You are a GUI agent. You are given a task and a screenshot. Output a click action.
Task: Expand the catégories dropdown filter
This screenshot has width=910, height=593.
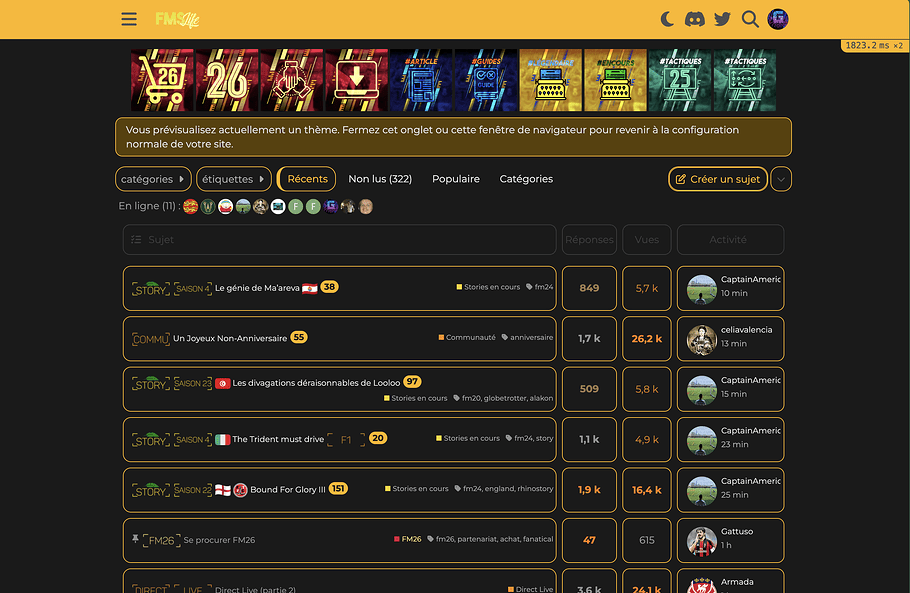click(x=153, y=179)
